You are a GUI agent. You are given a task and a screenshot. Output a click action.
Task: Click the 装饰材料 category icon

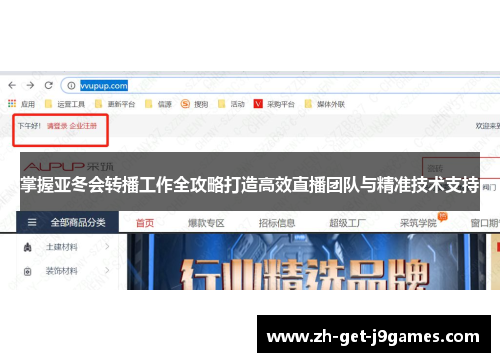[28, 272]
